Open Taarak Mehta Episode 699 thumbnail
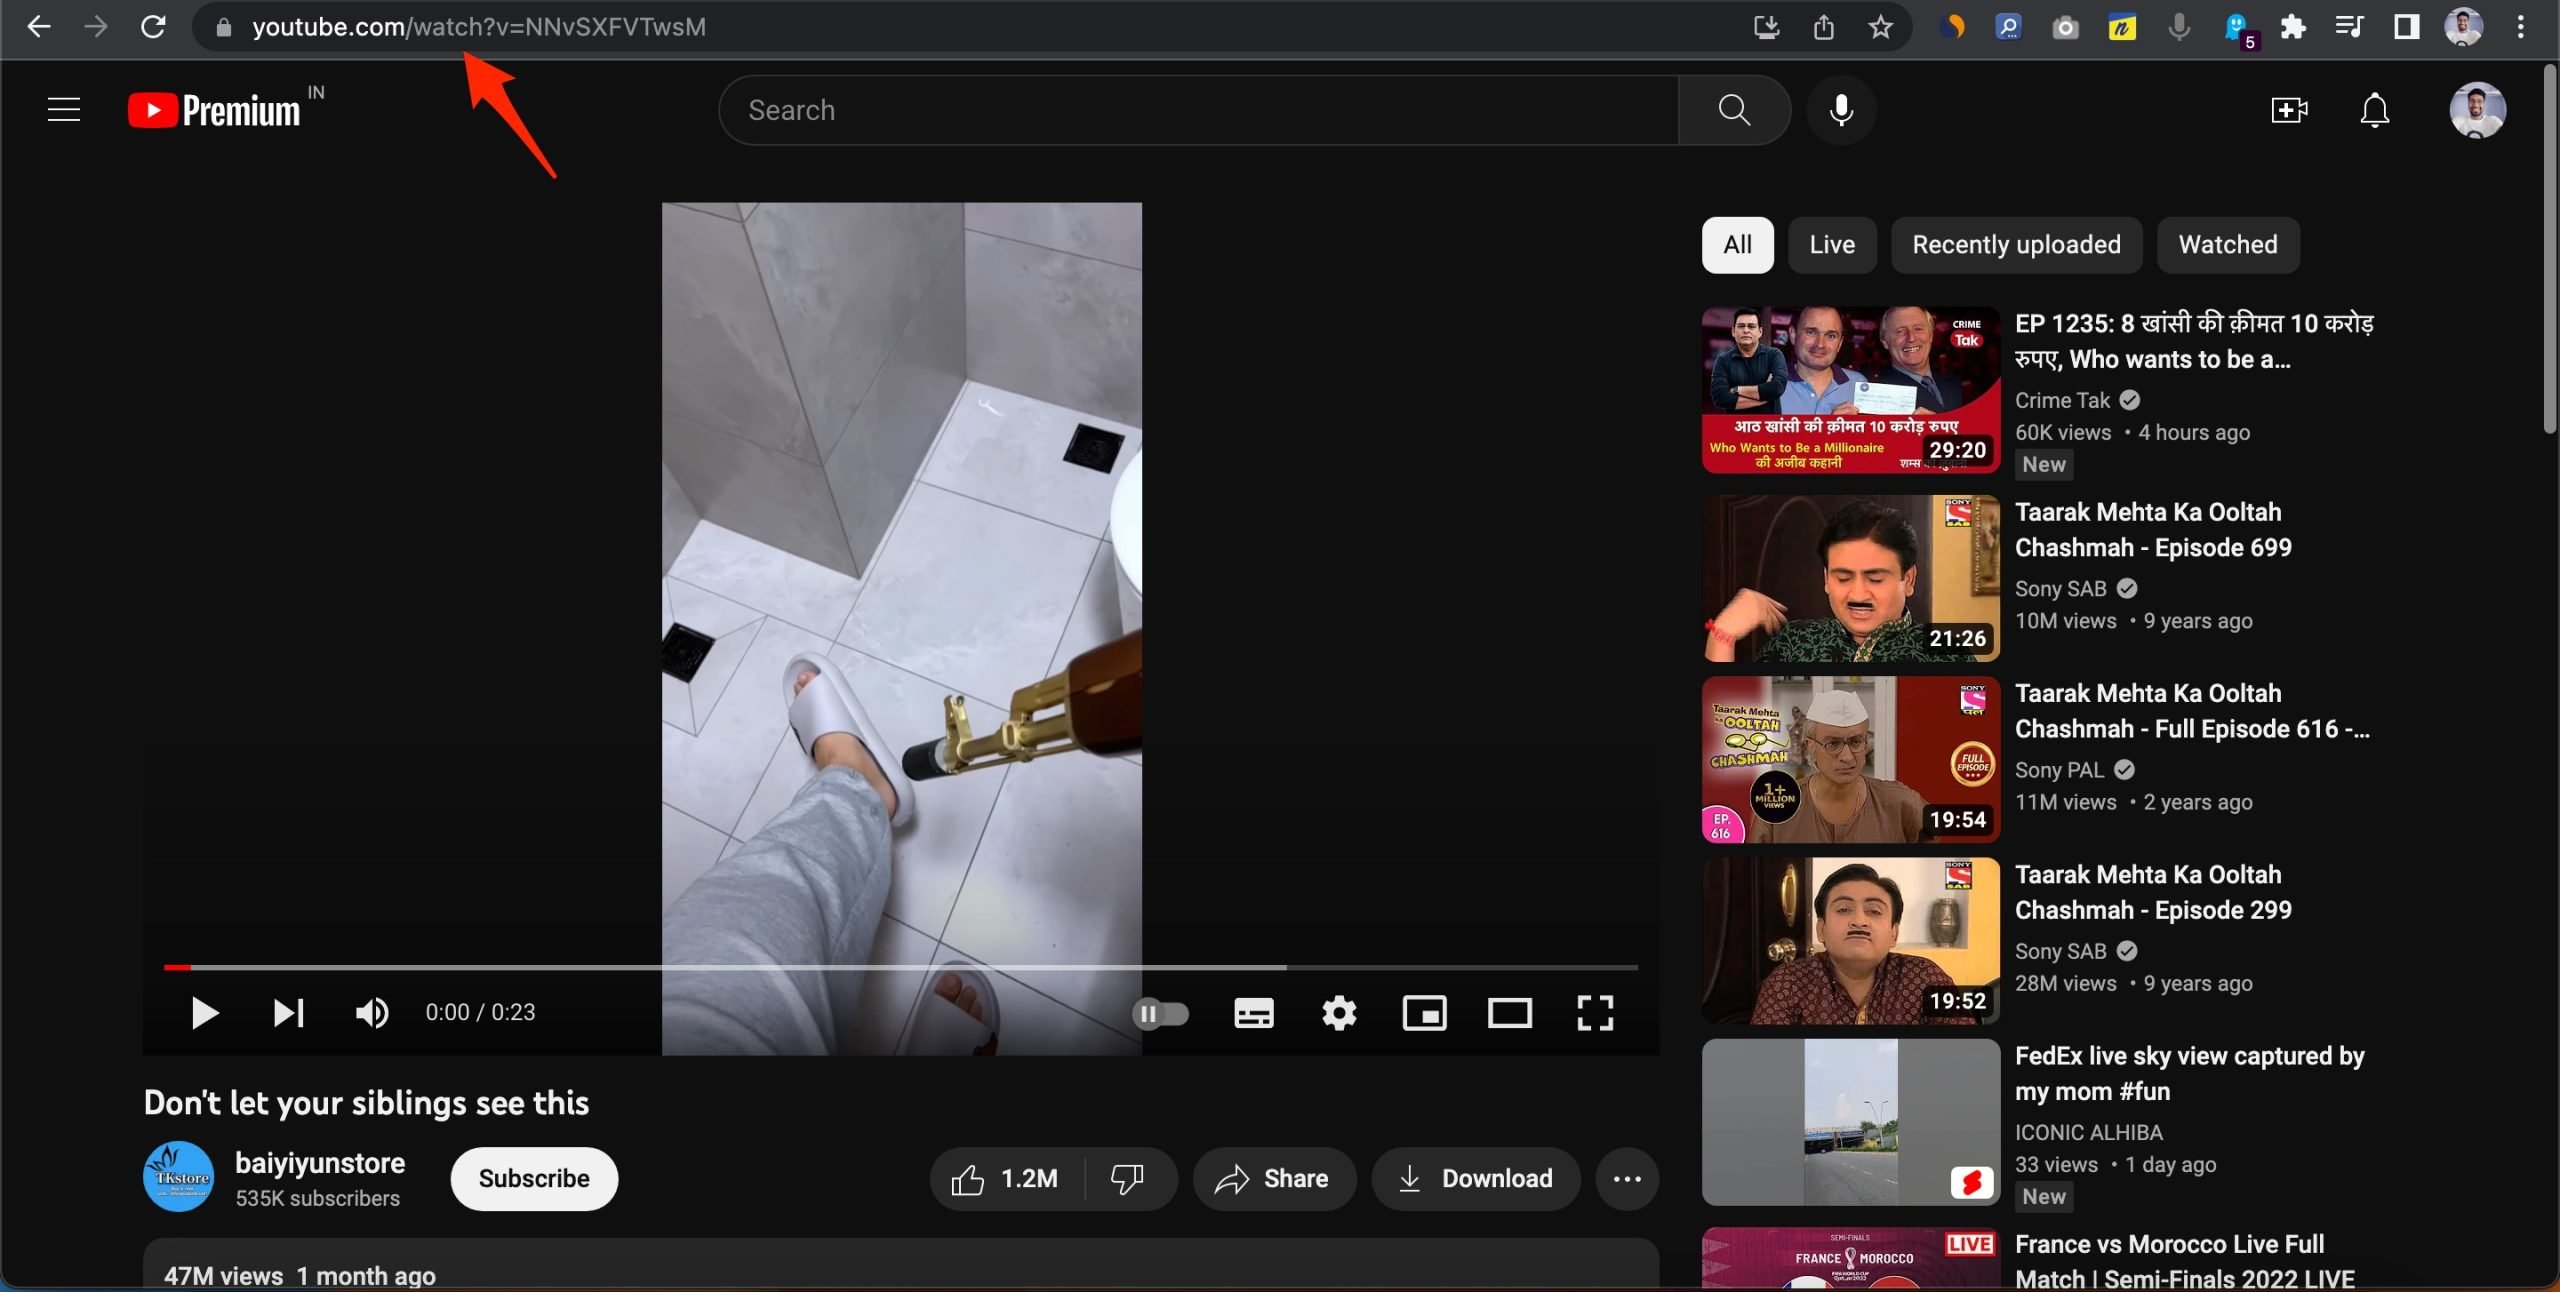 pyautogui.click(x=1850, y=578)
